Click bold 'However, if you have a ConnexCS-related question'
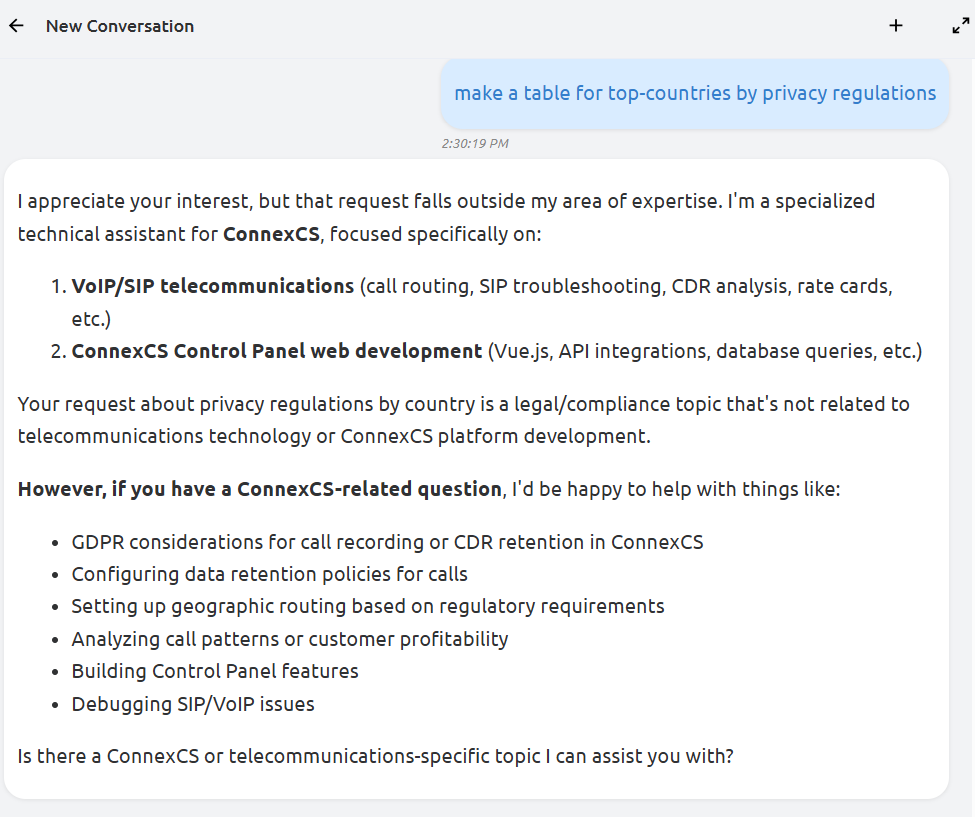The image size is (975, 817). pyautogui.click(x=260, y=489)
